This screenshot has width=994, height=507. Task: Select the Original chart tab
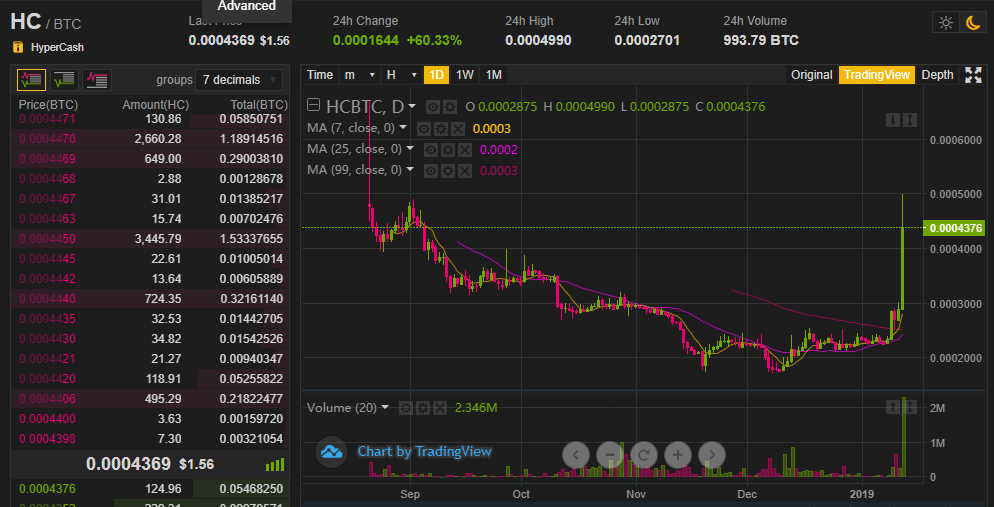[x=811, y=75]
